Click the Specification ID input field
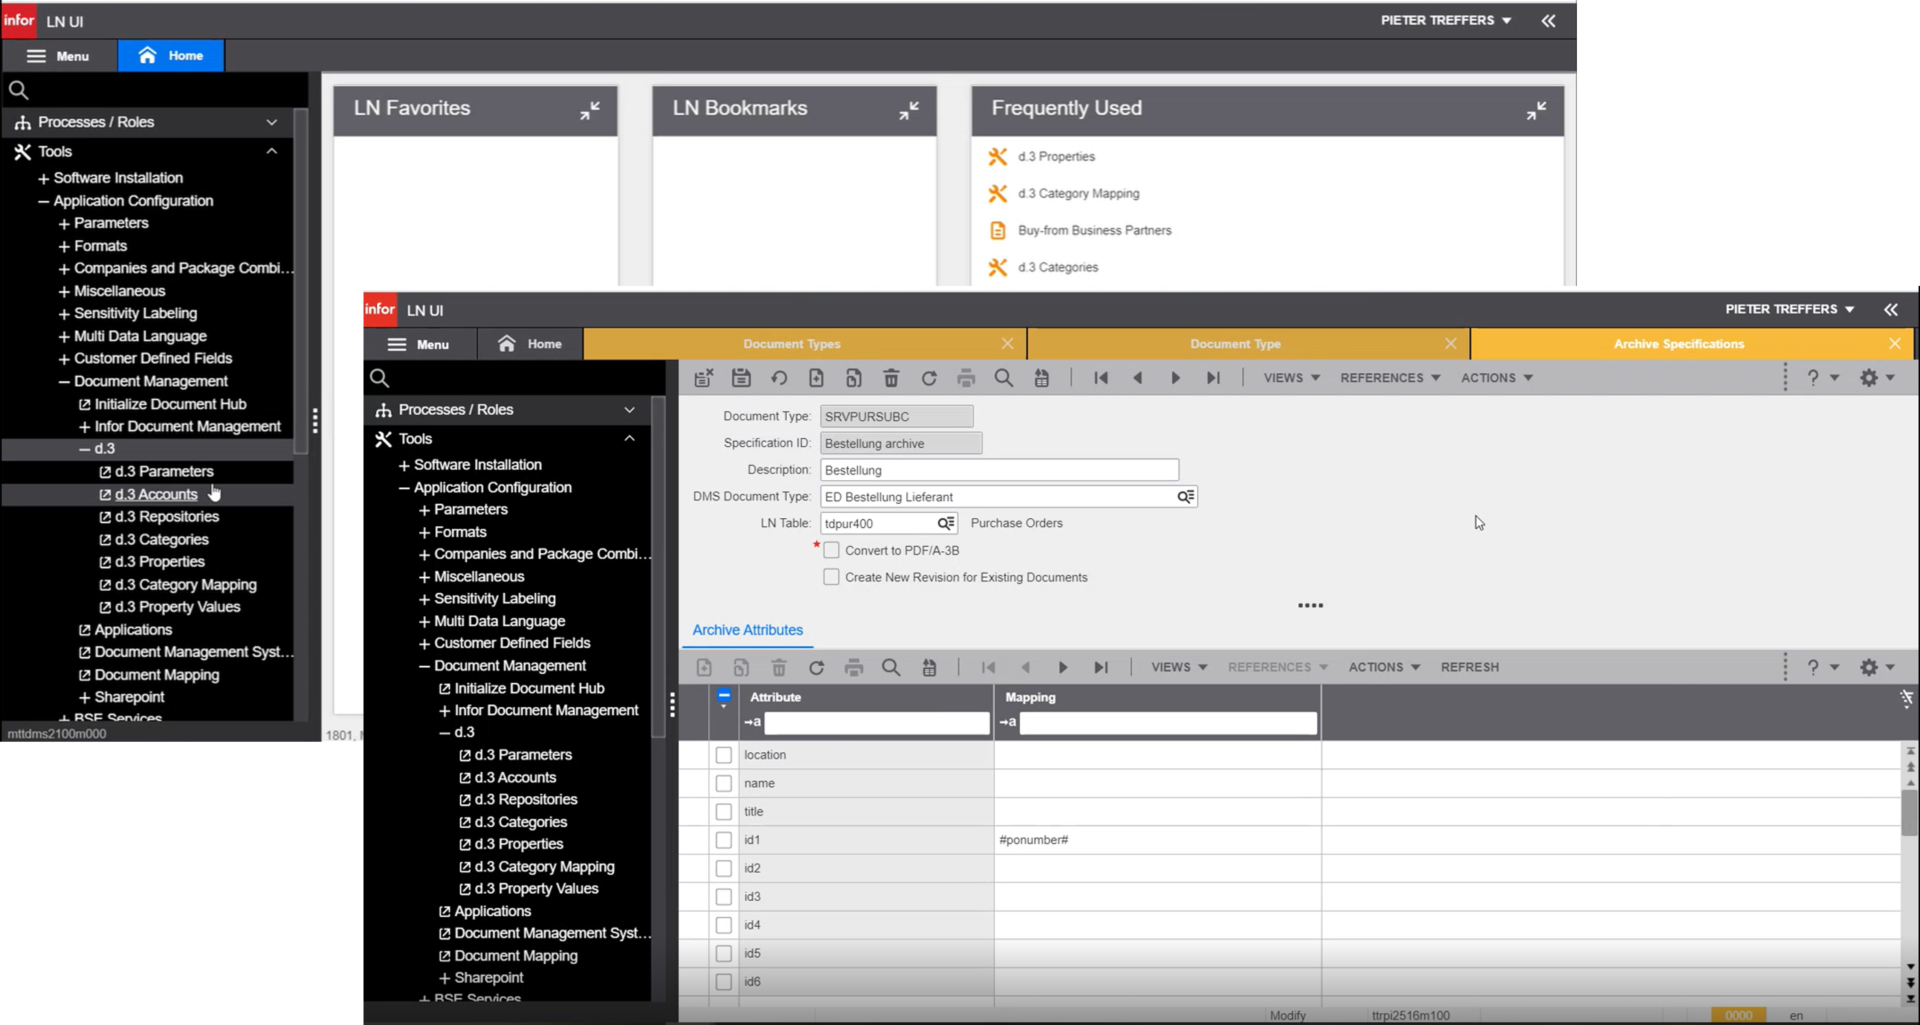 [900, 442]
